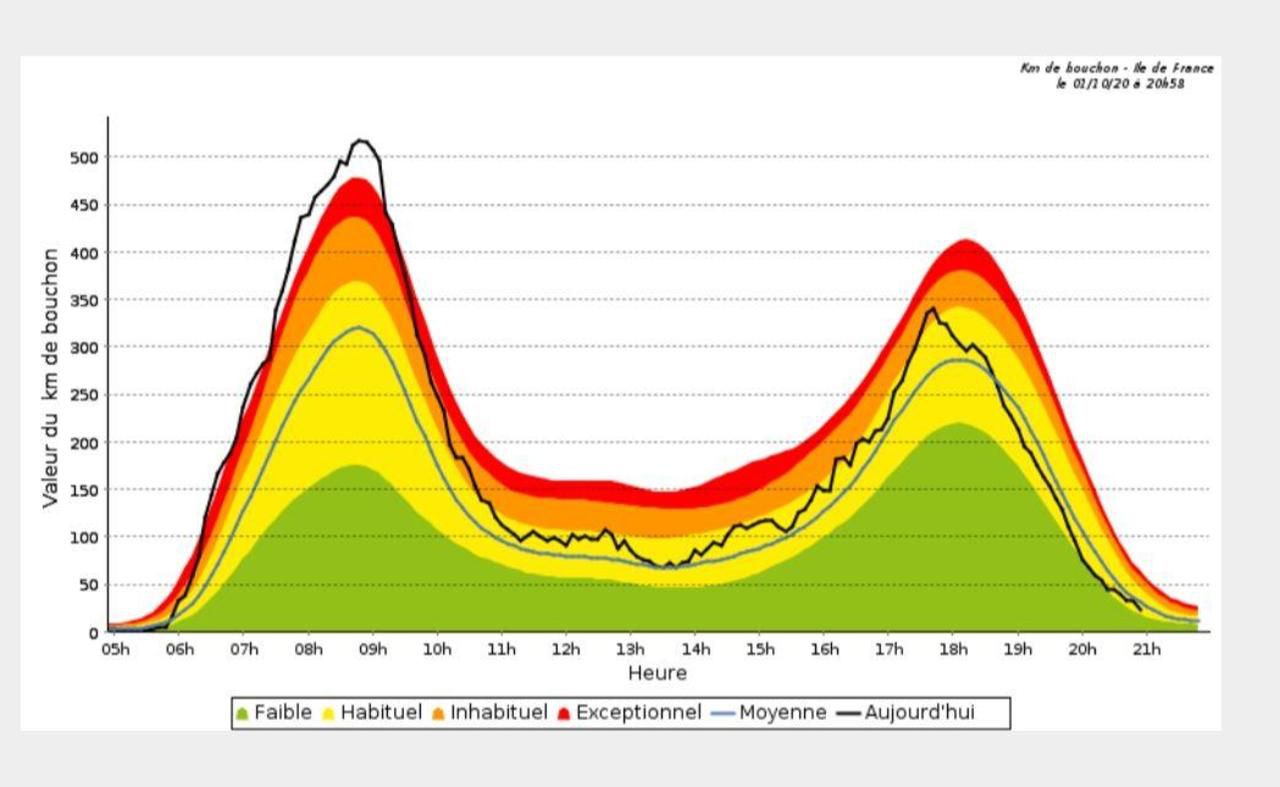Click the yellow Habituel legend swatch
Image resolution: width=1280 pixels, height=787 pixels.
tap(327, 714)
